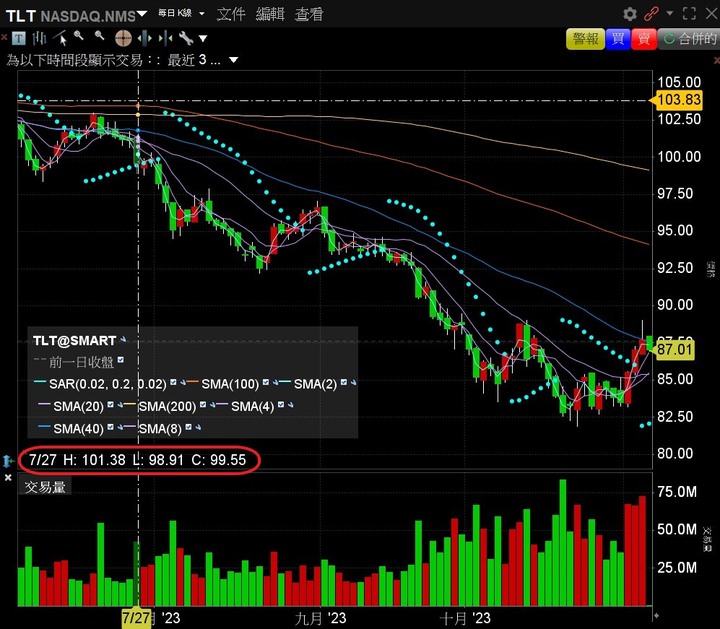Screen dimensions: 720x629
Task: Click the TLT ticker symbol text
Action: coord(21,16)
